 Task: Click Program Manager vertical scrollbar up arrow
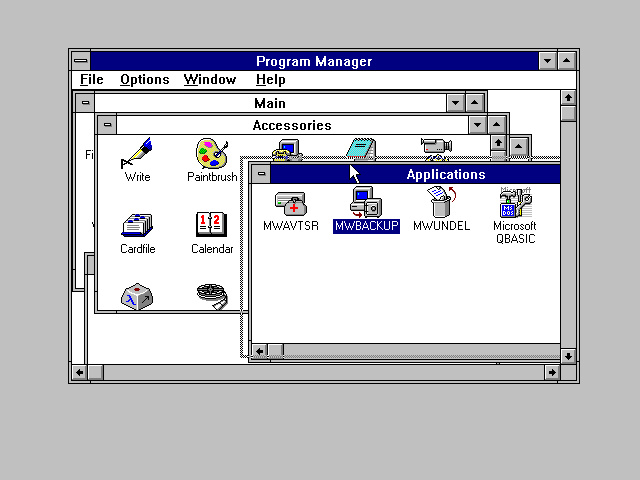pos(568,98)
